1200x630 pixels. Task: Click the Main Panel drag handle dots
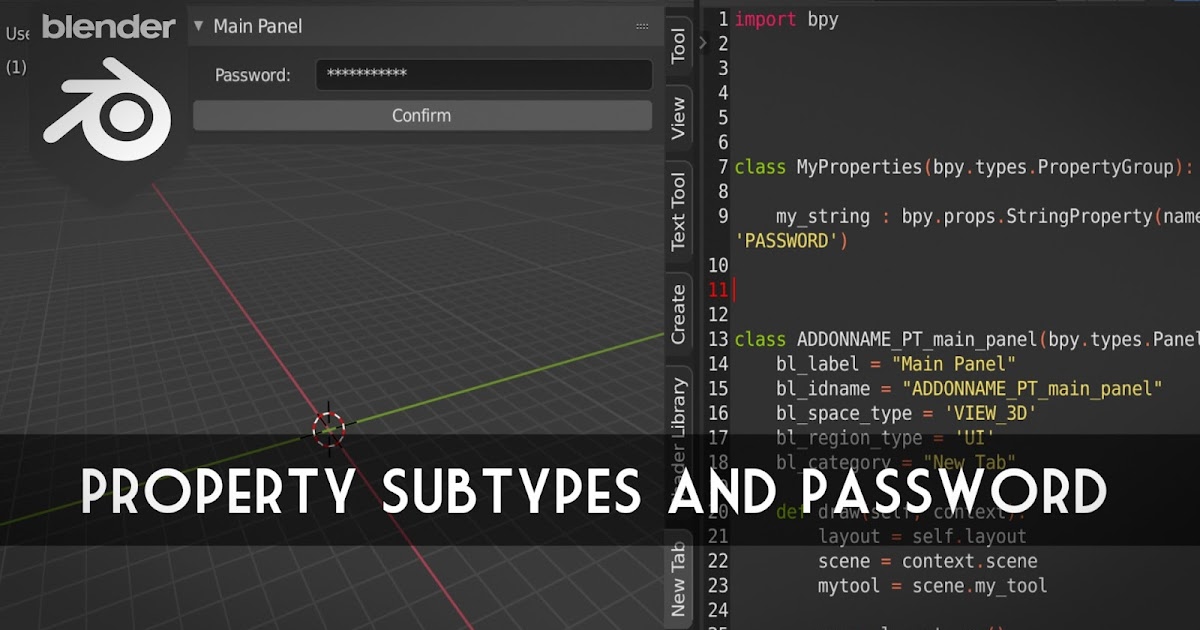[641, 26]
